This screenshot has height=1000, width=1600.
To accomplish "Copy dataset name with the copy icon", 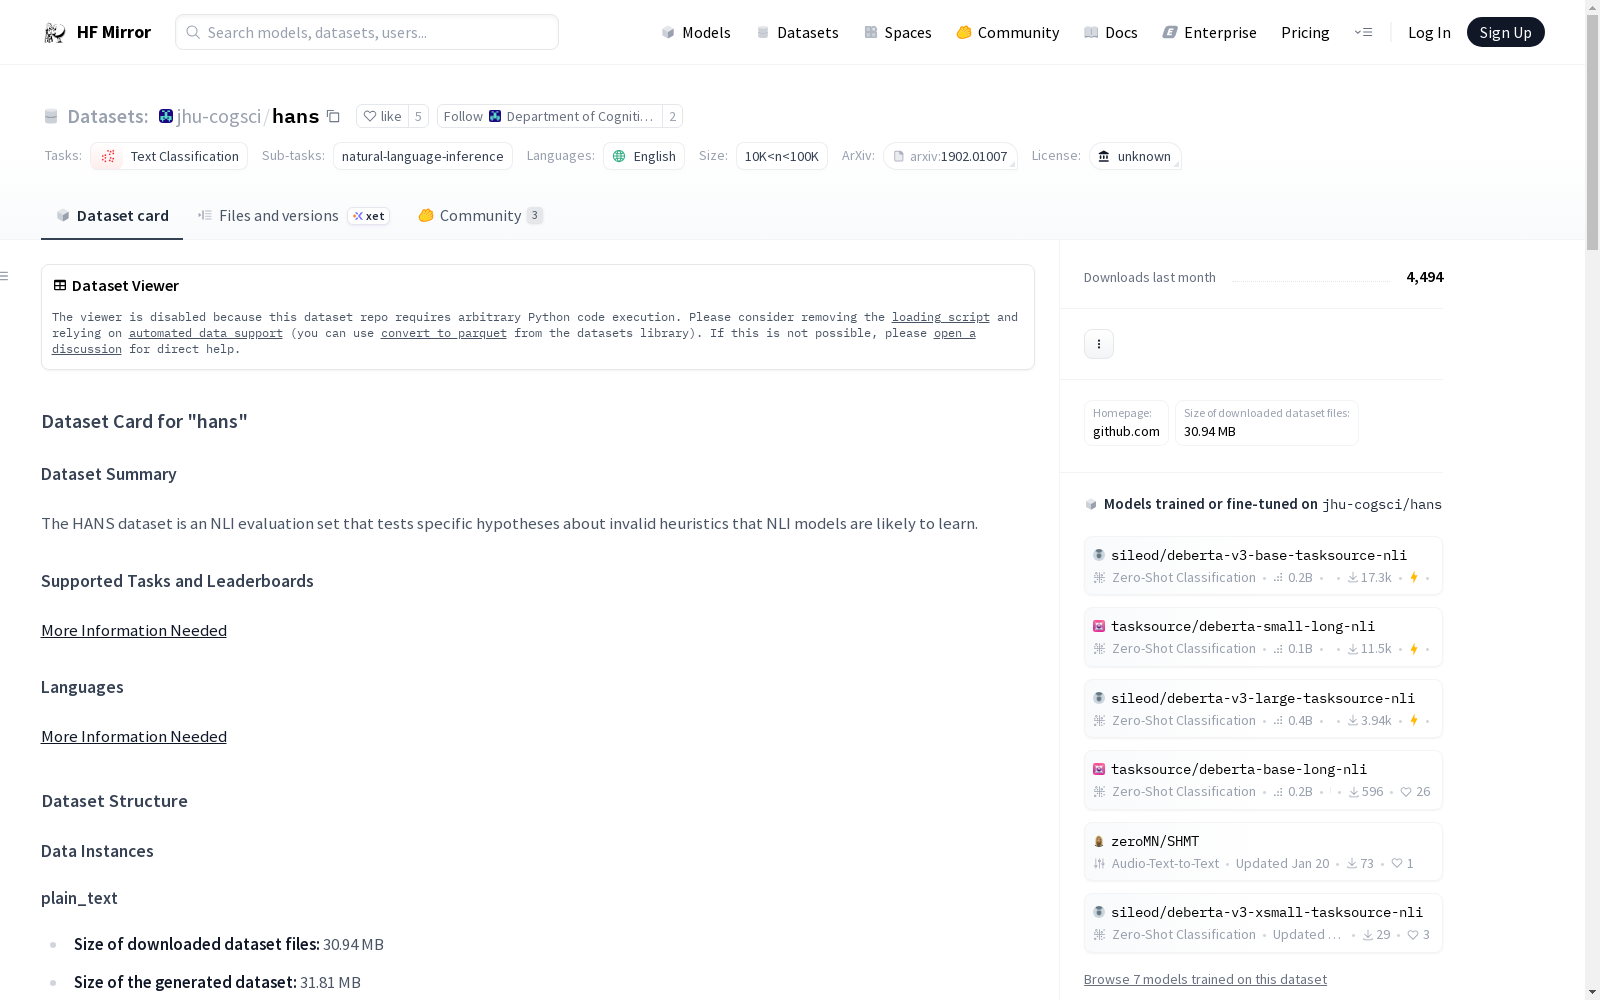I will [x=334, y=117].
